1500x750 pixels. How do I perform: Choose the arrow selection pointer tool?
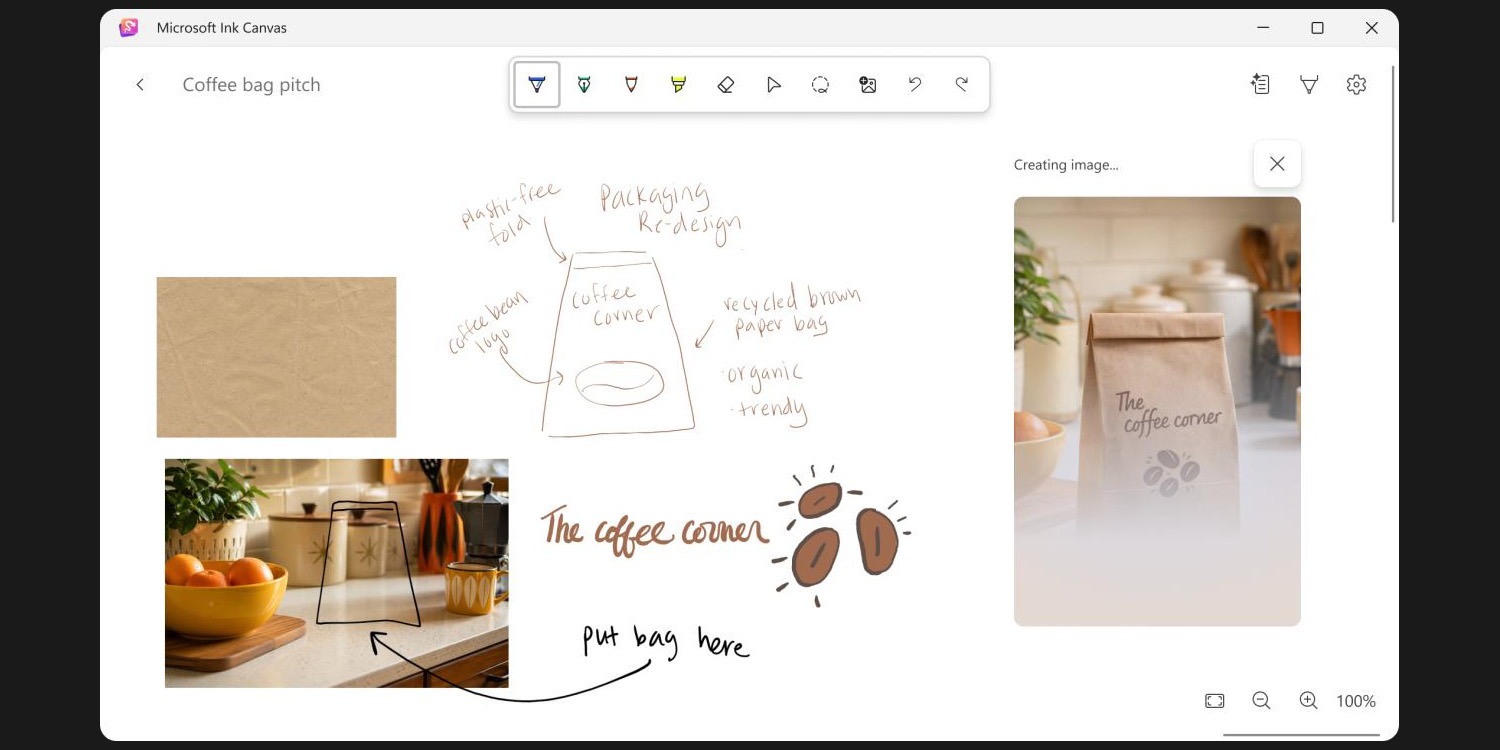coord(773,85)
